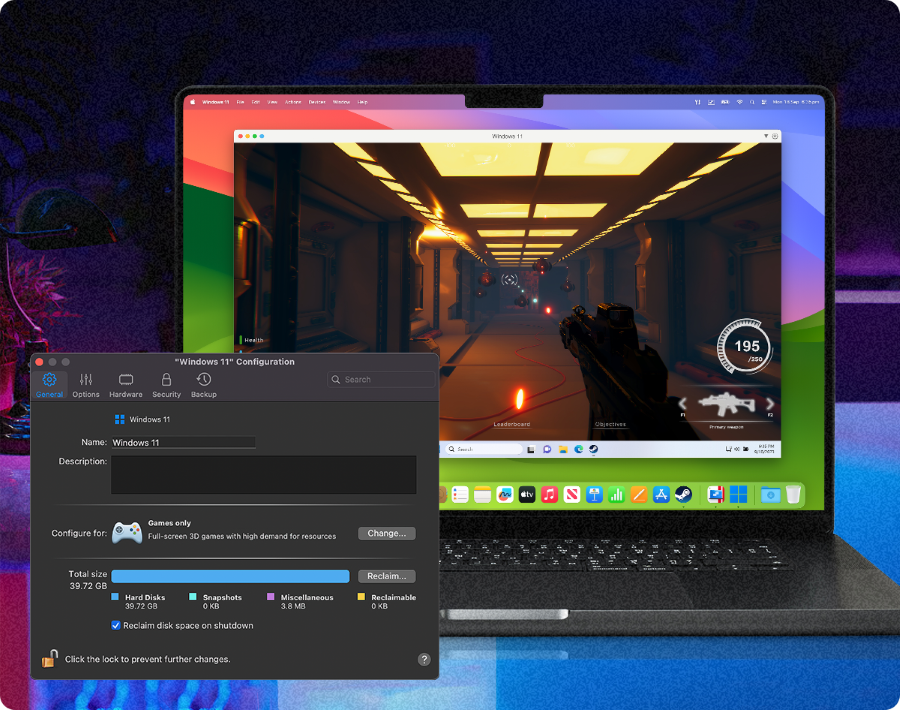Open the Backup configuration pane
Viewport: 900px width, 710px height.
pos(203,383)
